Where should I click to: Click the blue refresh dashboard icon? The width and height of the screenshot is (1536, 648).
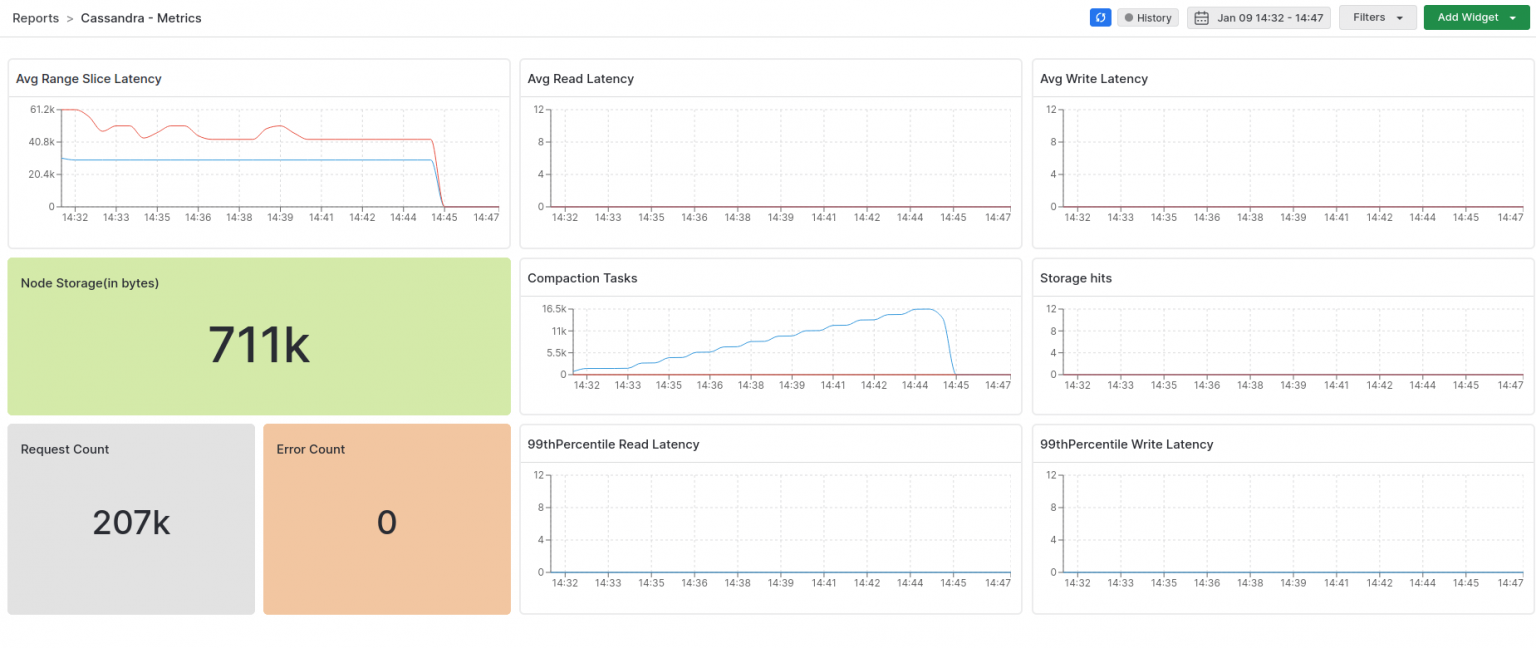click(1100, 17)
